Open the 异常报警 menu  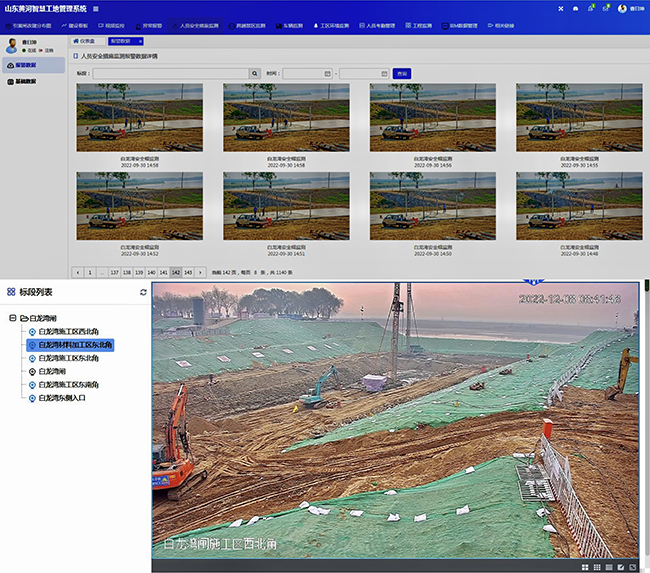[149, 26]
